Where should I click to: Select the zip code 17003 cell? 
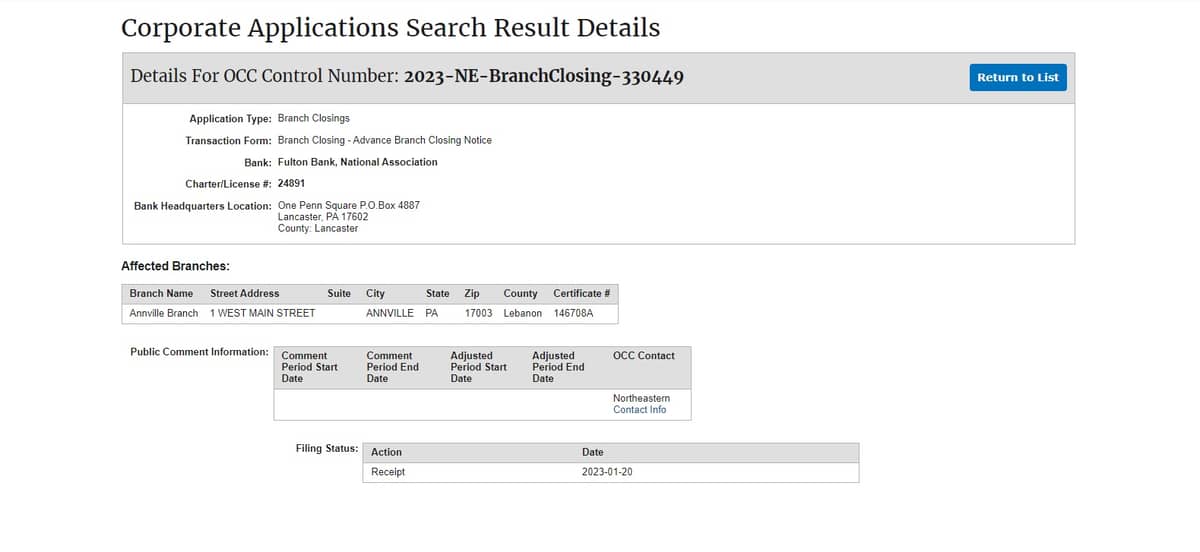(478, 313)
